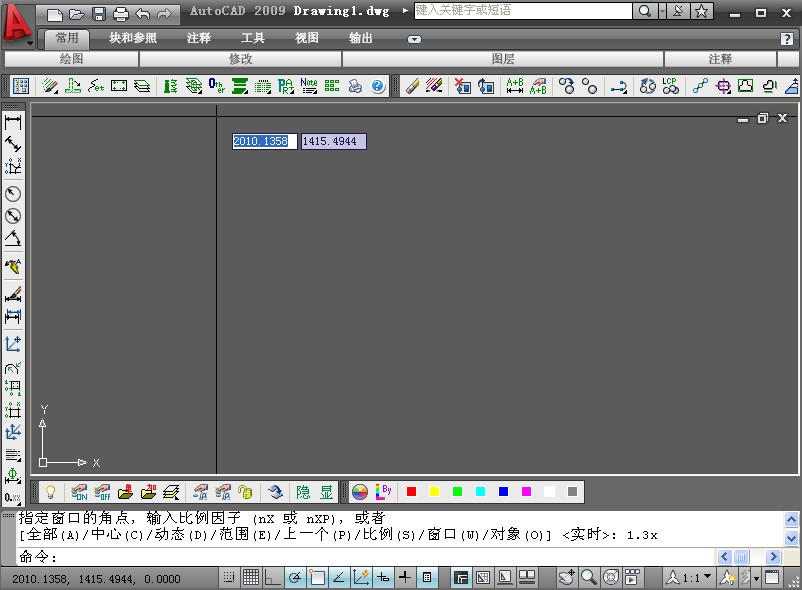Click the search magnifier button
This screenshot has height=590, width=802.
[x=645, y=11]
